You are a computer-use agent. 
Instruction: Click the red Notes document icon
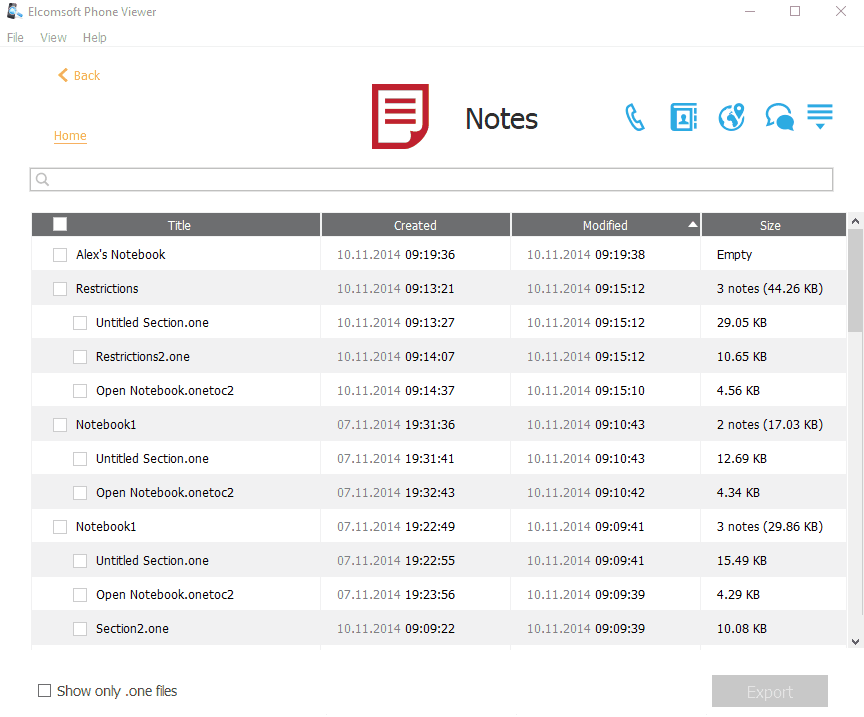(x=400, y=117)
